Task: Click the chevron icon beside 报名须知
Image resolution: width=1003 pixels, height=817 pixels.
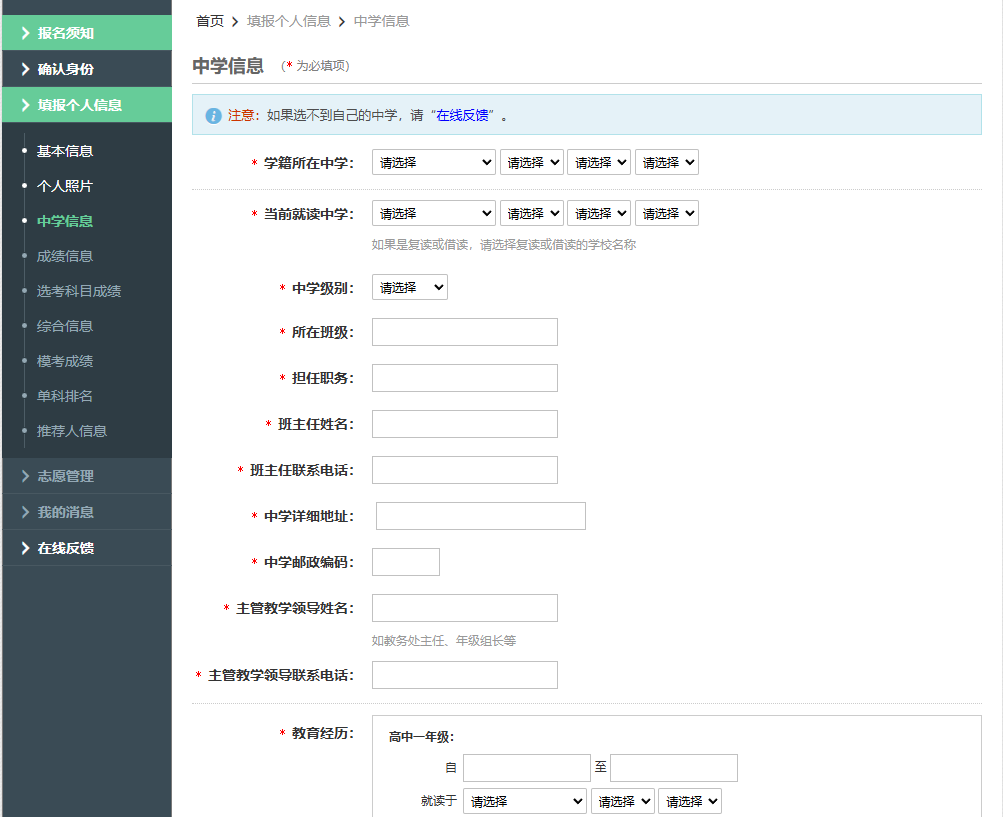Action: pos(25,33)
